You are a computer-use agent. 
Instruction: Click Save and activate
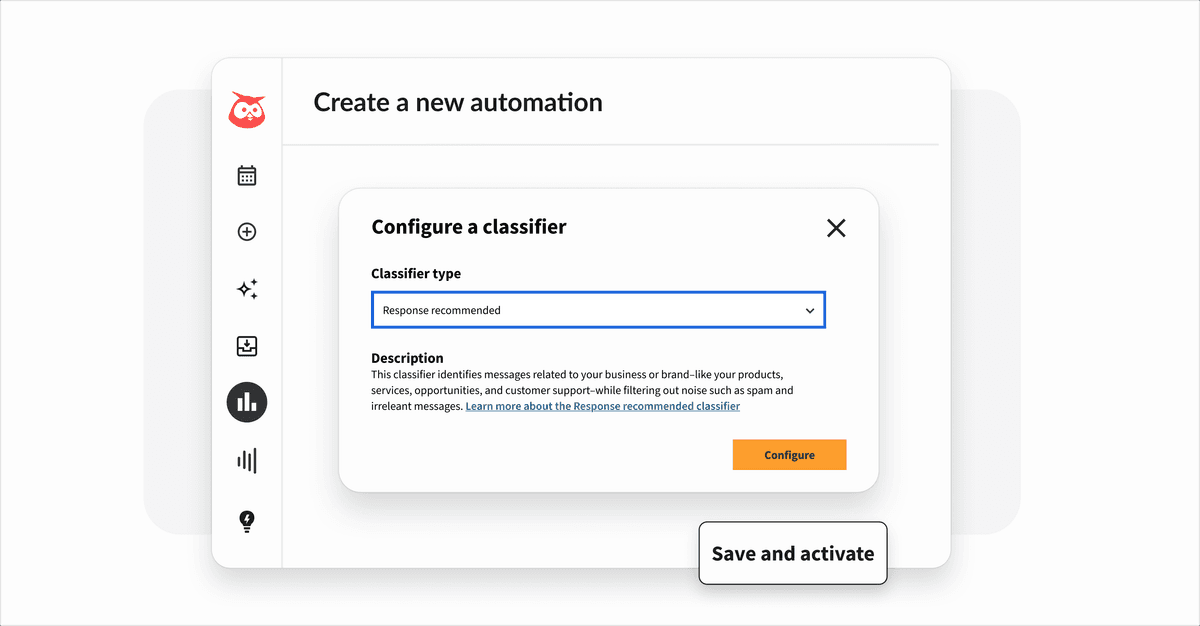[x=792, y=553]
